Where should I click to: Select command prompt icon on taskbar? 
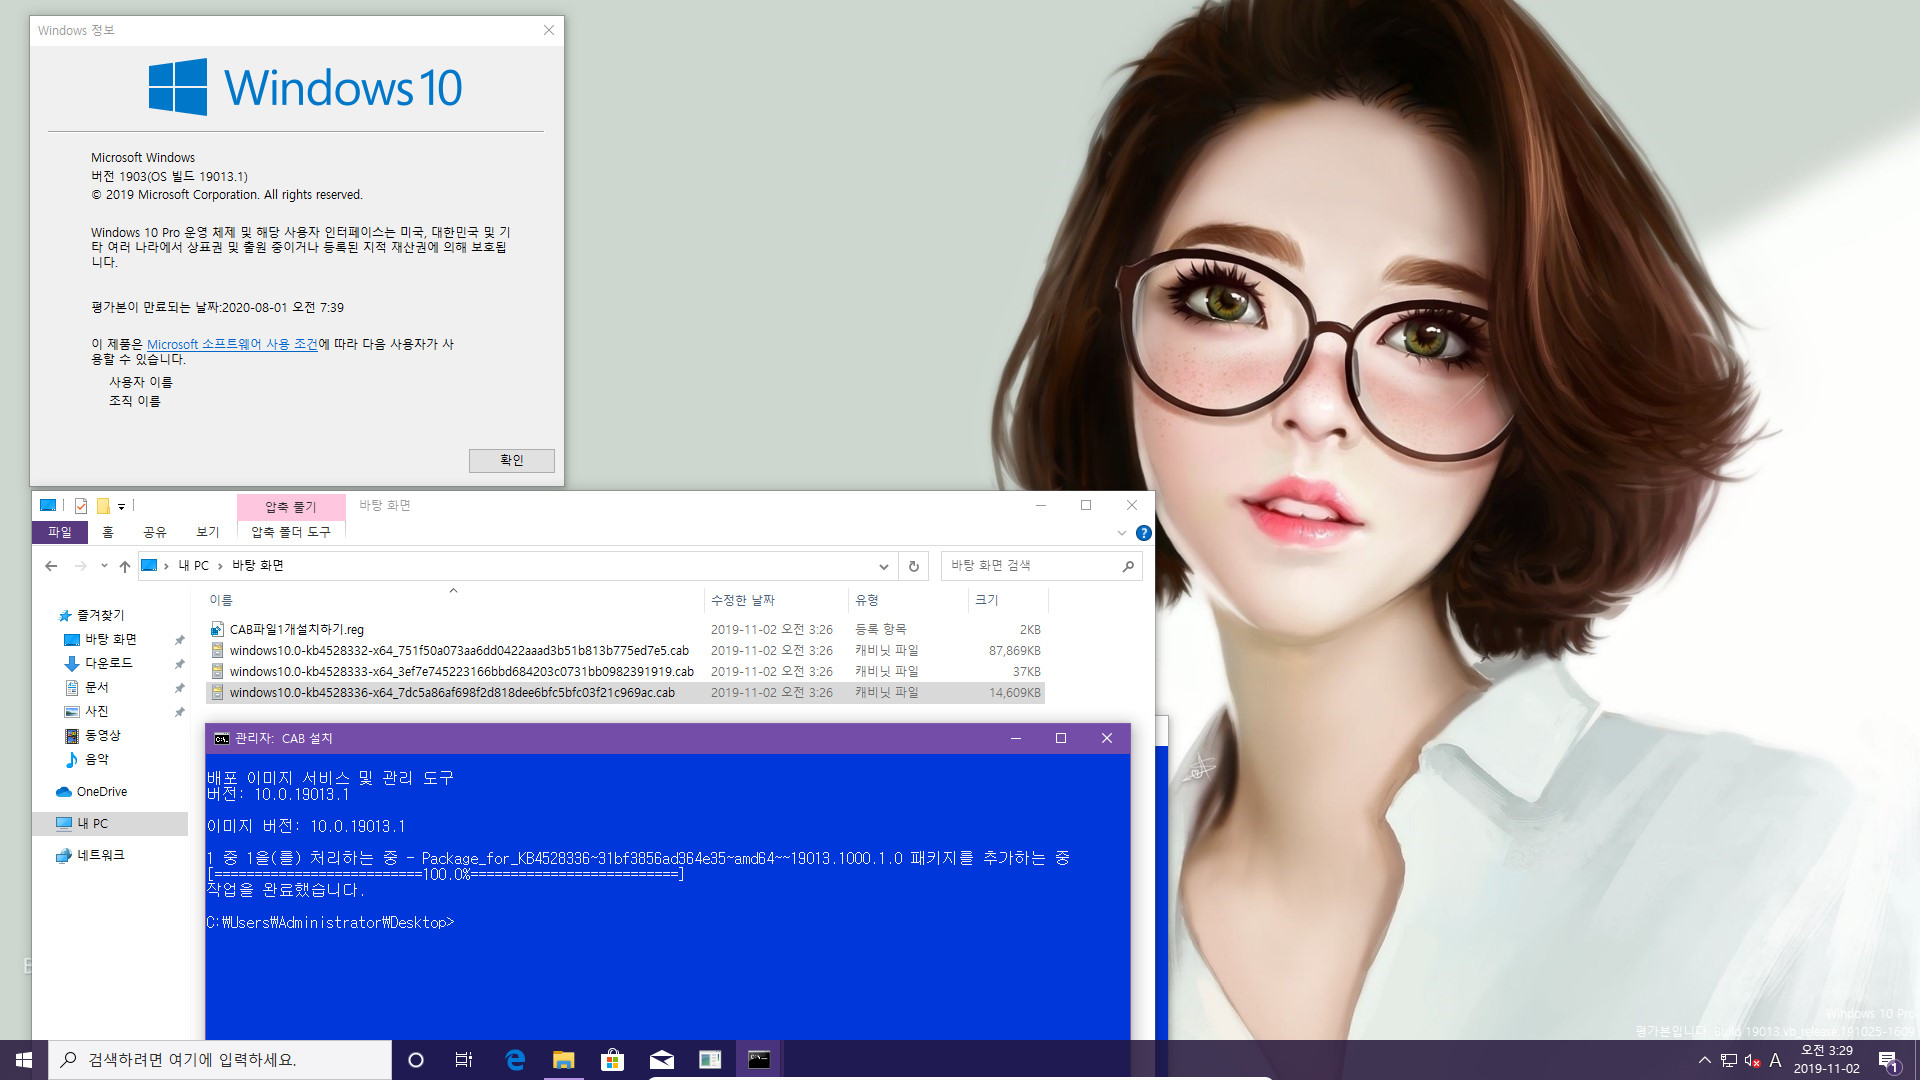(x=759, y=1060)
